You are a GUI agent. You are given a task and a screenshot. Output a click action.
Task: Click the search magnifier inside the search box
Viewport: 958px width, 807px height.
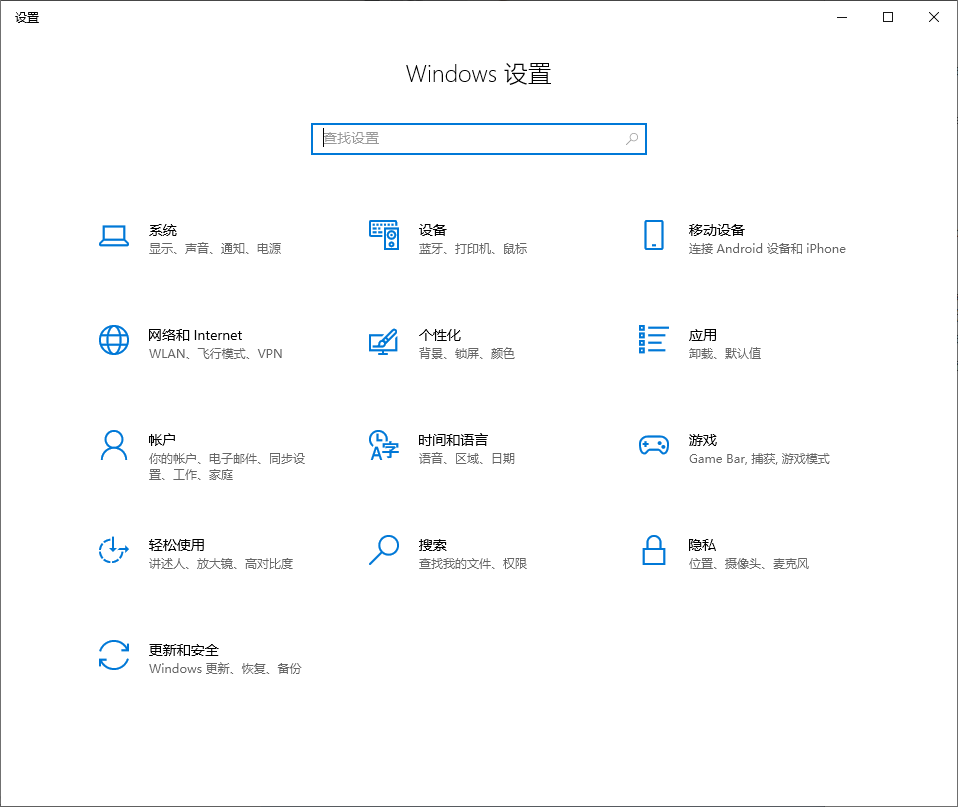point(631,138)
